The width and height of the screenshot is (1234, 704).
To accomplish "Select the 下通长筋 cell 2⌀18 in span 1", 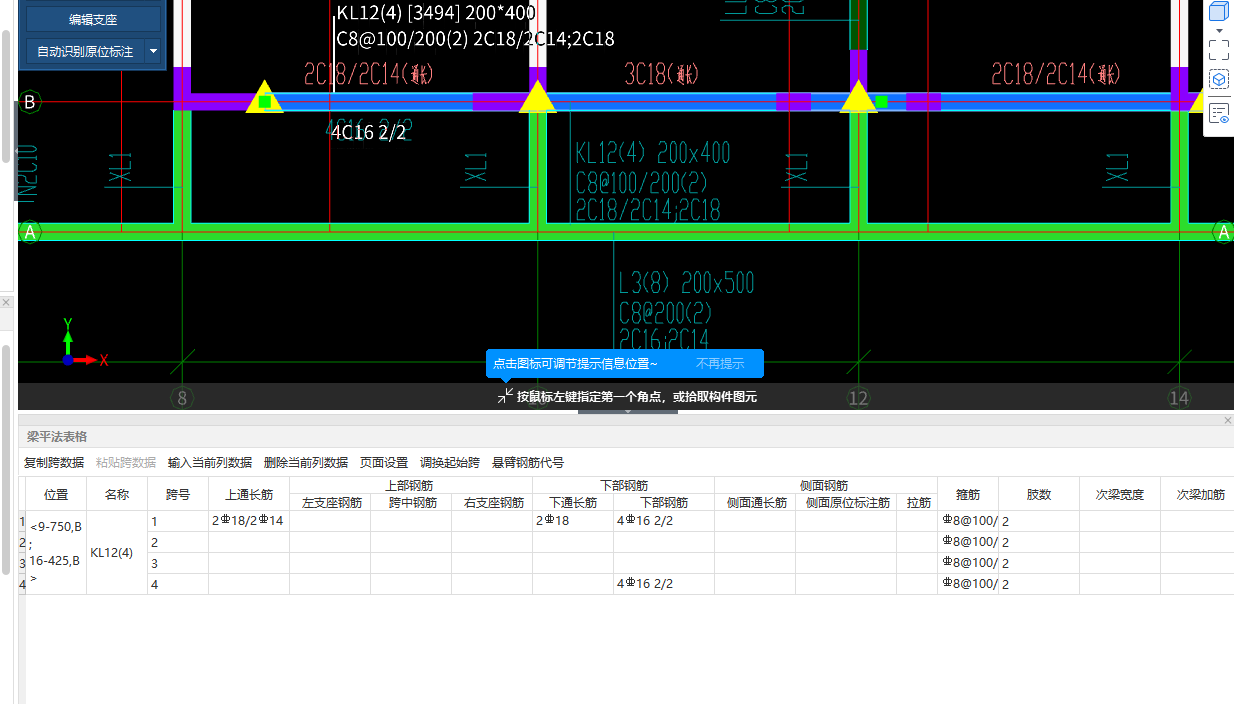I will [573, 521].
